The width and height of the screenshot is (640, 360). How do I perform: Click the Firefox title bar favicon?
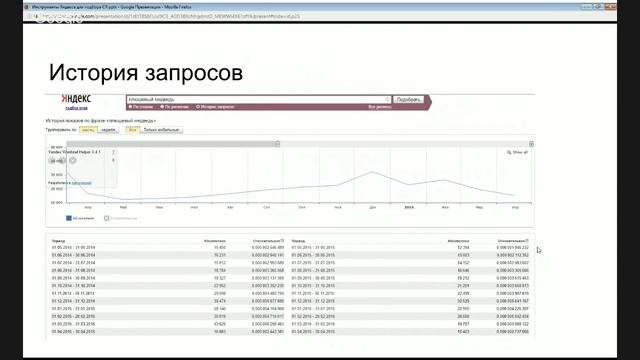coord(27,7)
